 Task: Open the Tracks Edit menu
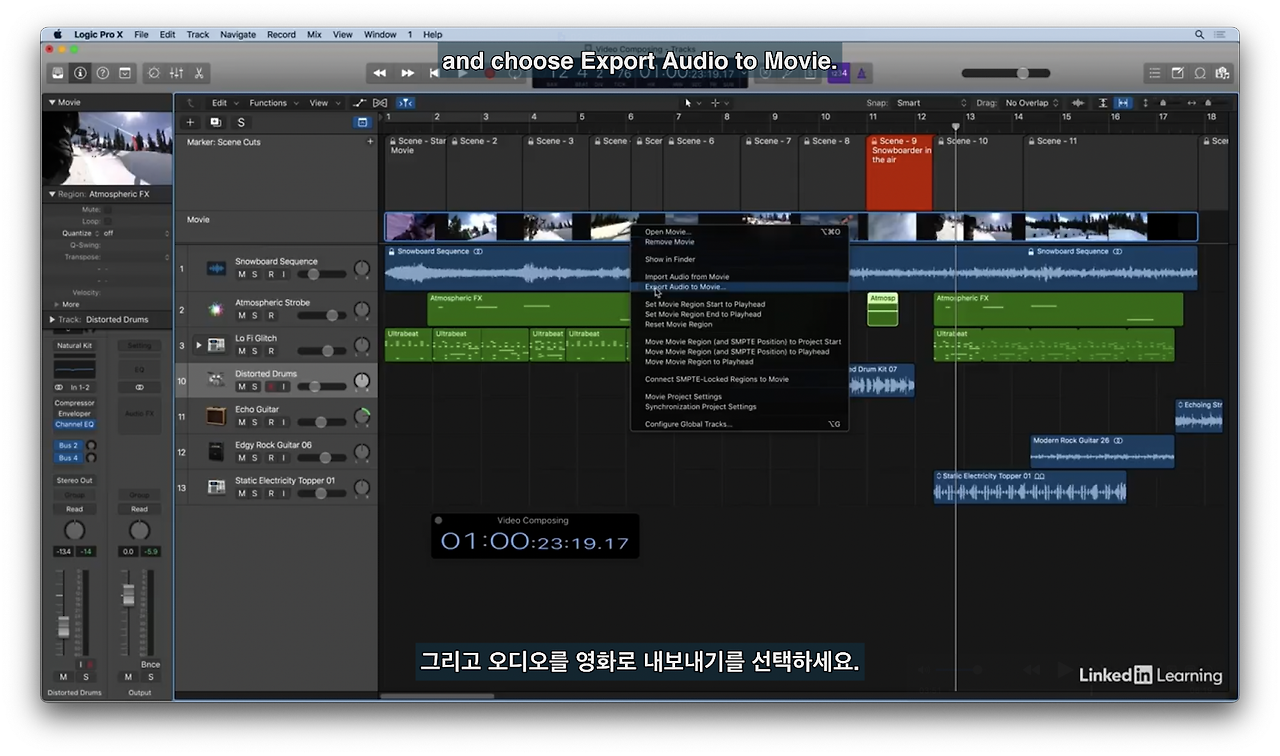pyautogui.click(x=223, y=103)
